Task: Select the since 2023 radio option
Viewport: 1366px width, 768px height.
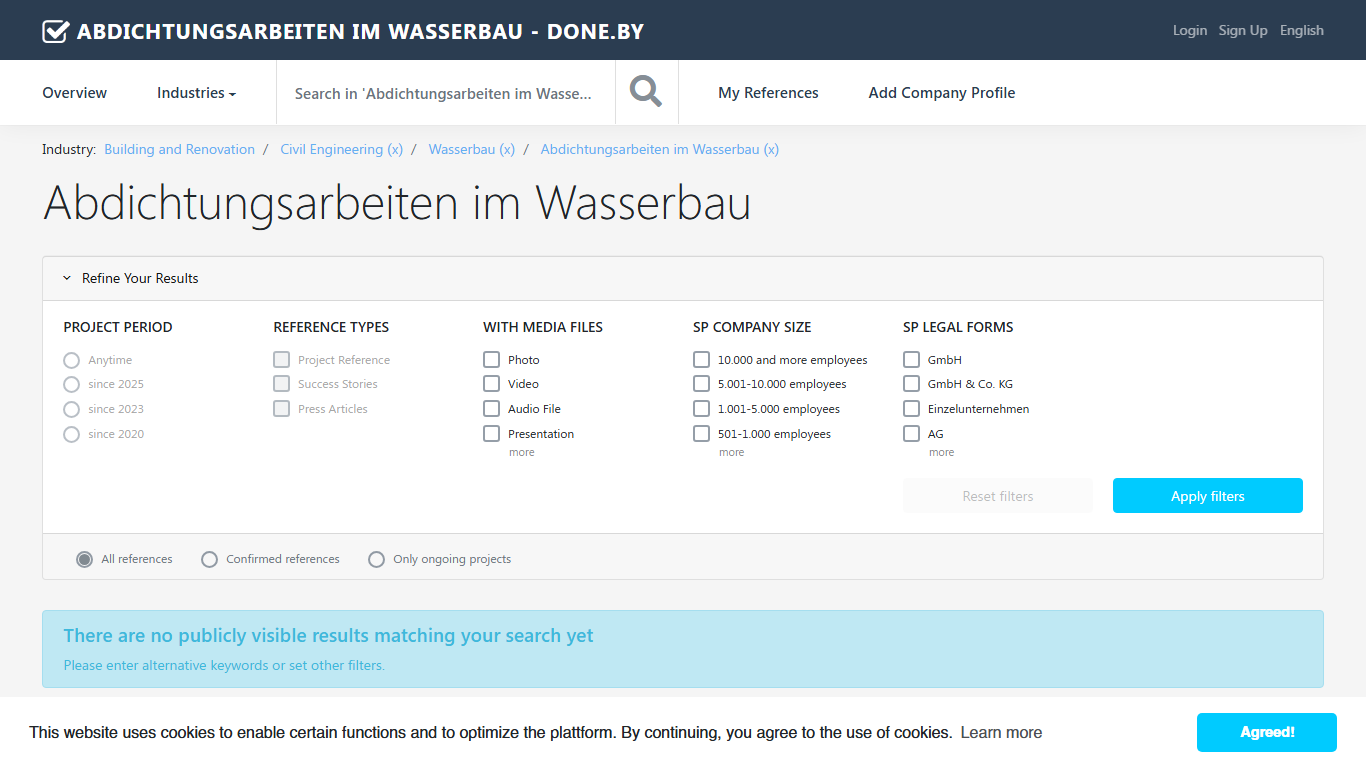Action: point(71,409)
